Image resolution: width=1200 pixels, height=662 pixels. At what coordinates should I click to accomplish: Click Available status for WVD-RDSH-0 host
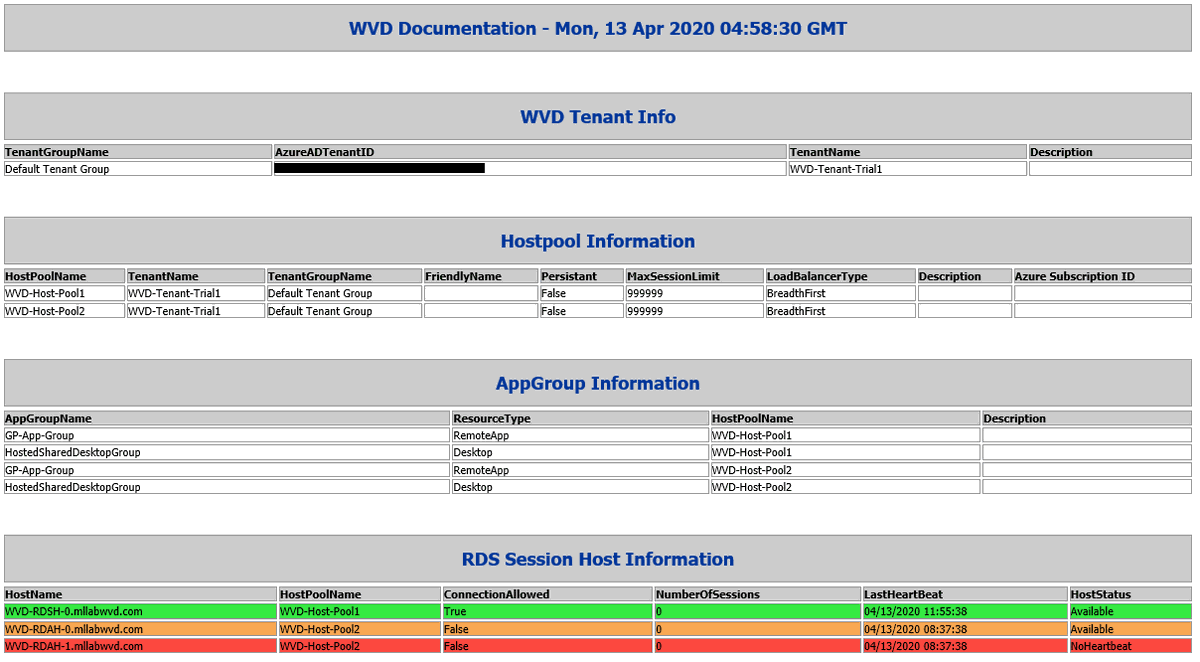1130,611
